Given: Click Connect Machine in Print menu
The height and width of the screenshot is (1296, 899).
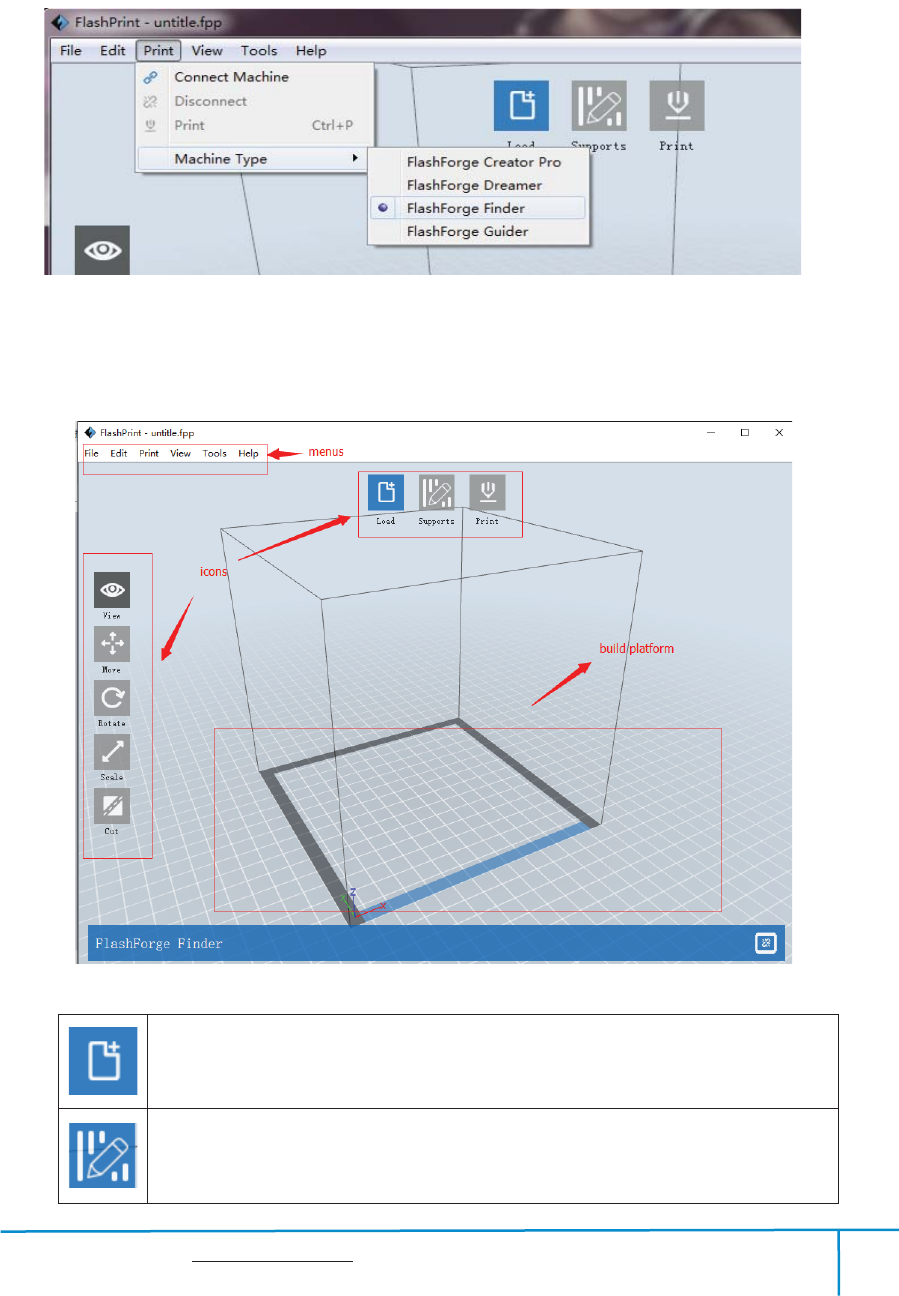Looking at the screenshot, I should click(x=231, y=77).
